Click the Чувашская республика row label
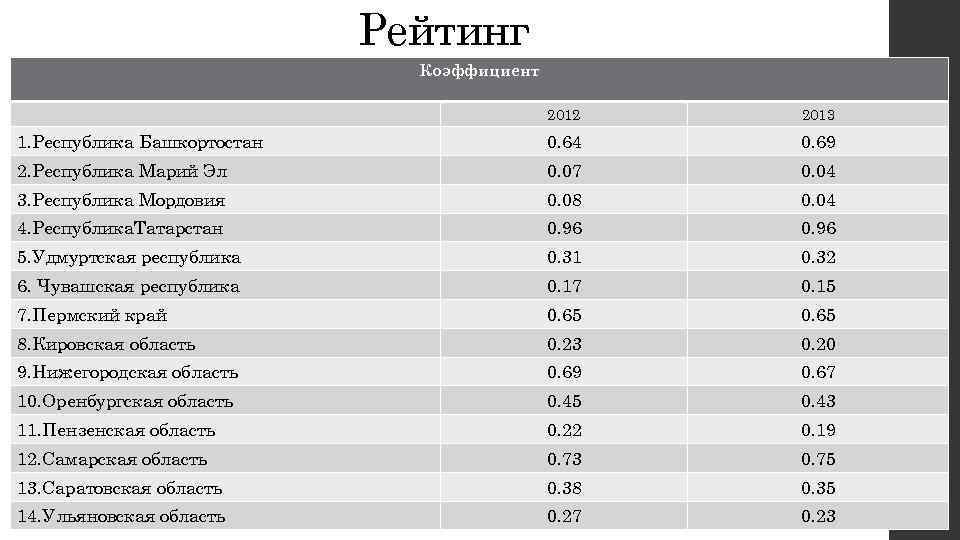The image size is (960, 540). coord(129,287)
